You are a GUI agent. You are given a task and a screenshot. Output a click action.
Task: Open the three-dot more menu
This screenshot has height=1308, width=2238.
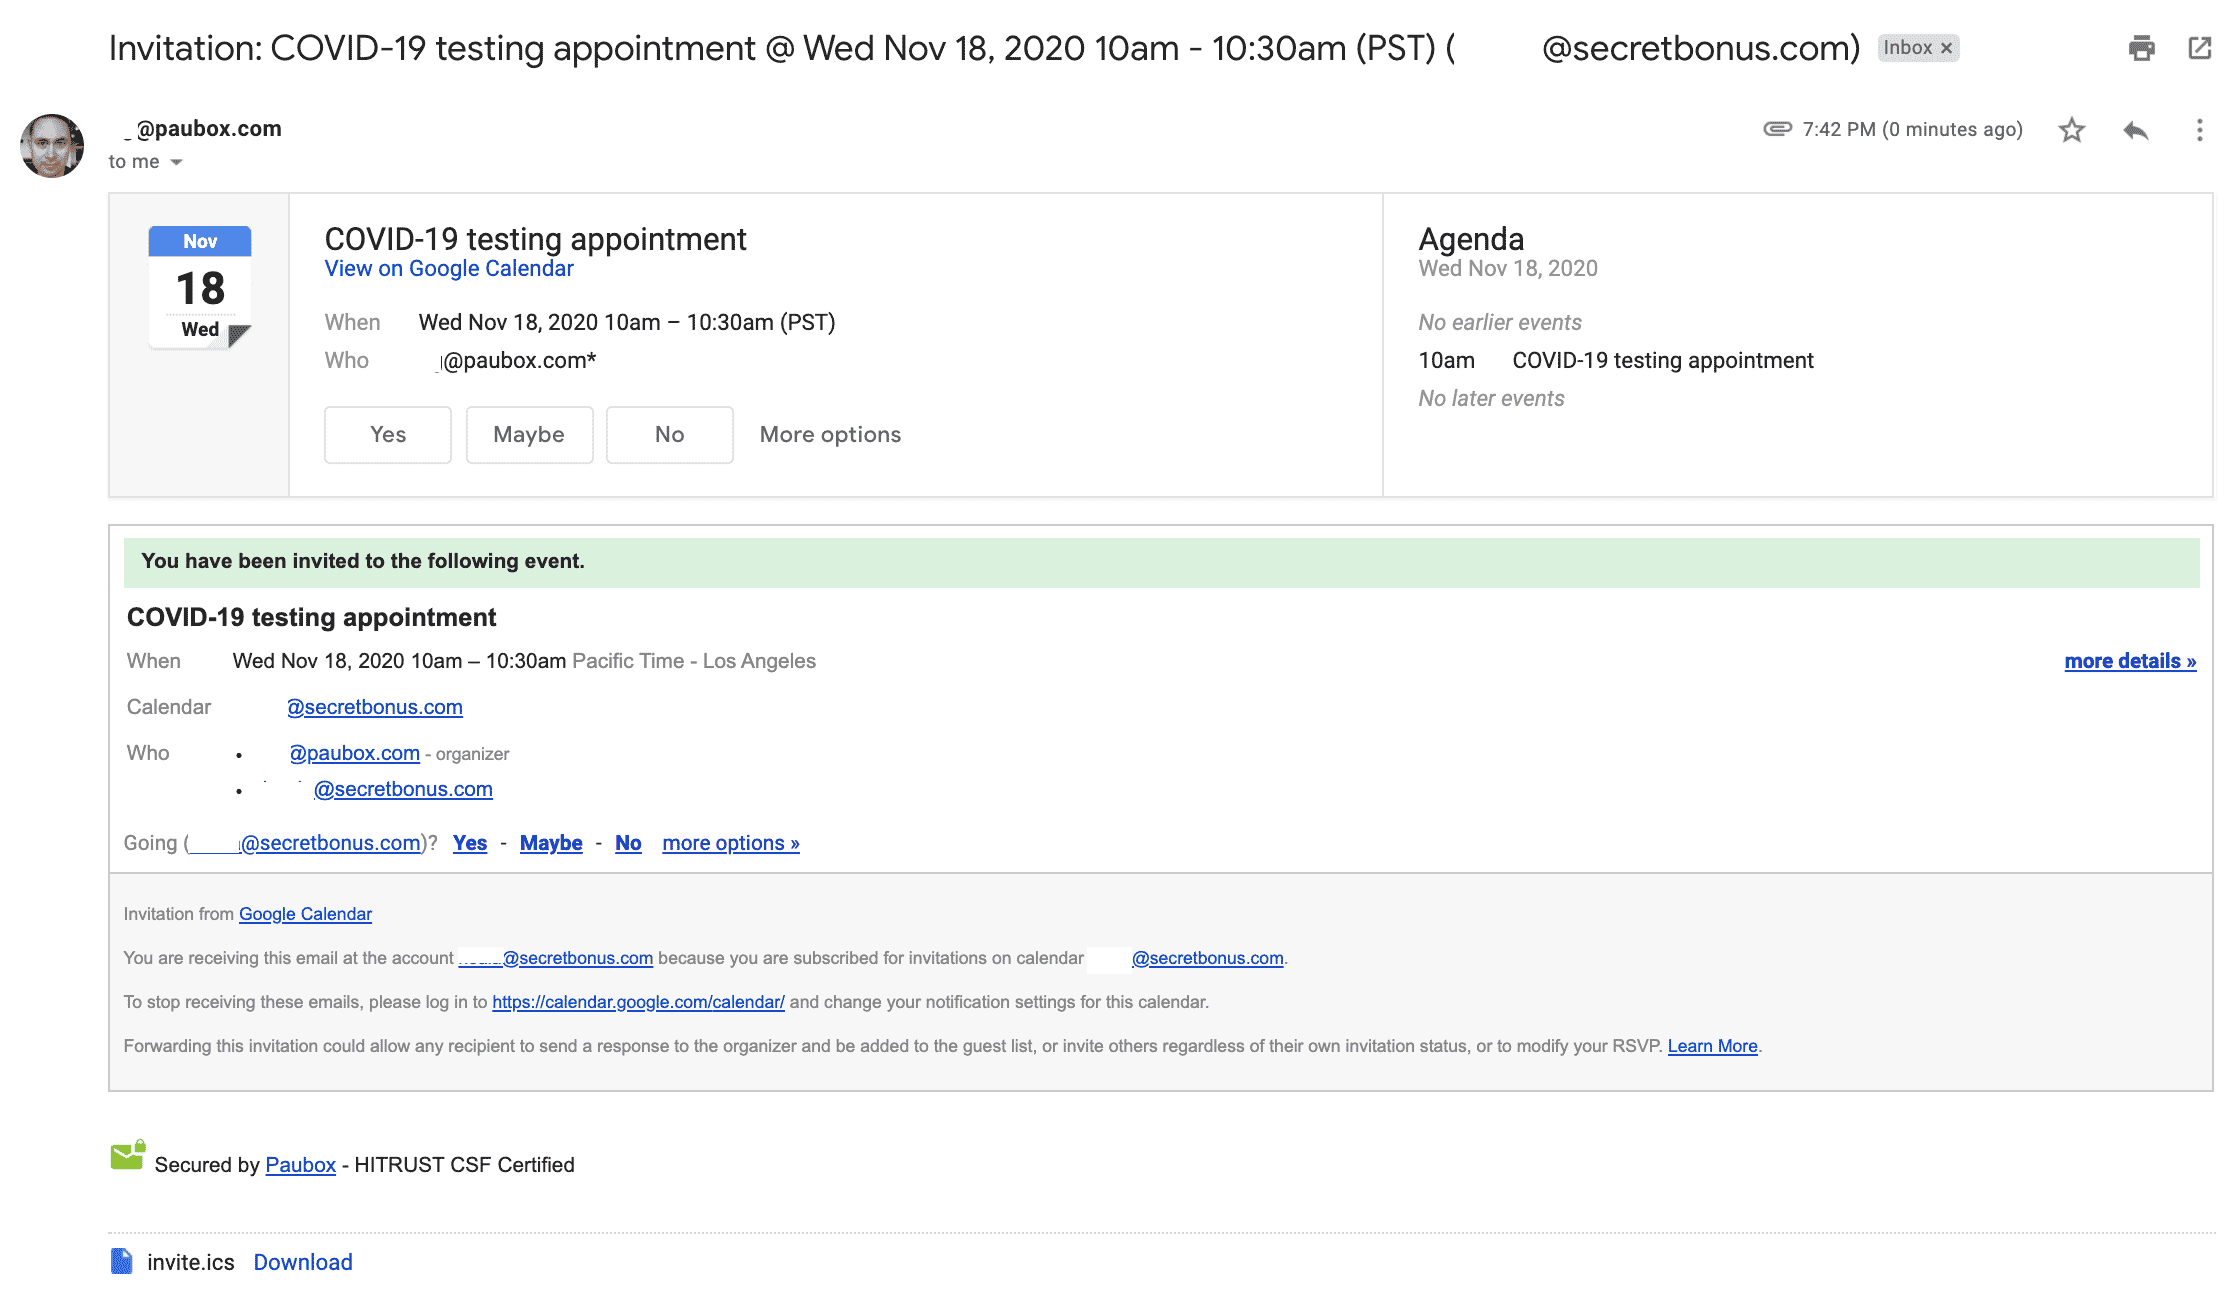tap(2198, 130)
